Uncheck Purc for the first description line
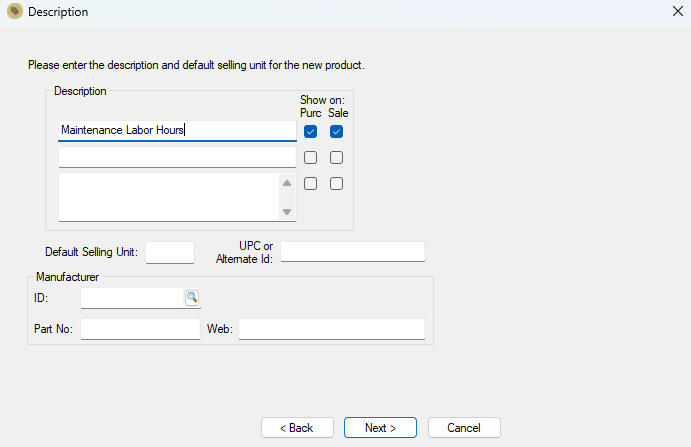This screenshot has width=691, height=447. click(x=310, y=131)
